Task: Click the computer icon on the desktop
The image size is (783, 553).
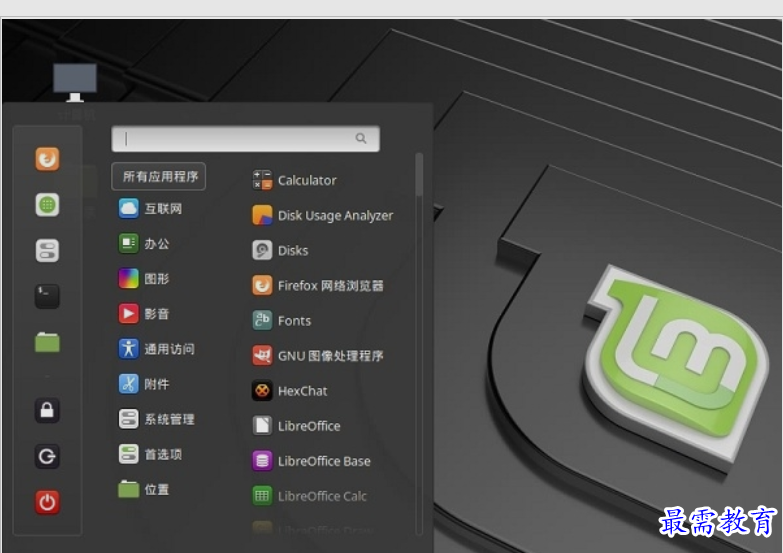Action: pyautogui.click(x=75, y=82)
